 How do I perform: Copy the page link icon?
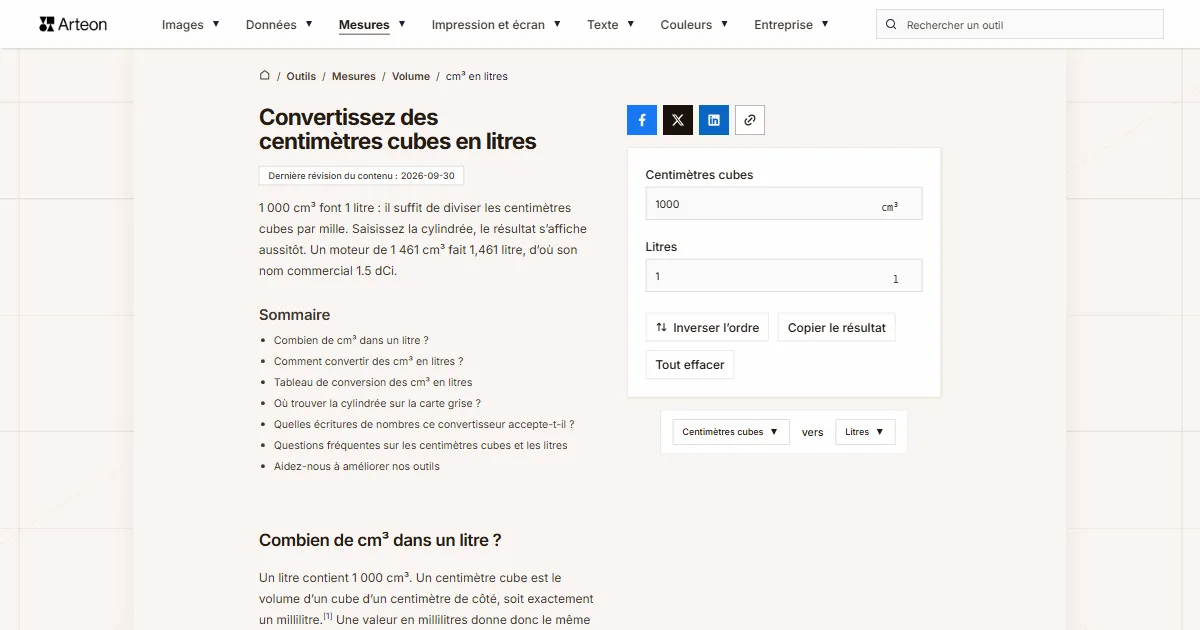[x=750, y=120]
